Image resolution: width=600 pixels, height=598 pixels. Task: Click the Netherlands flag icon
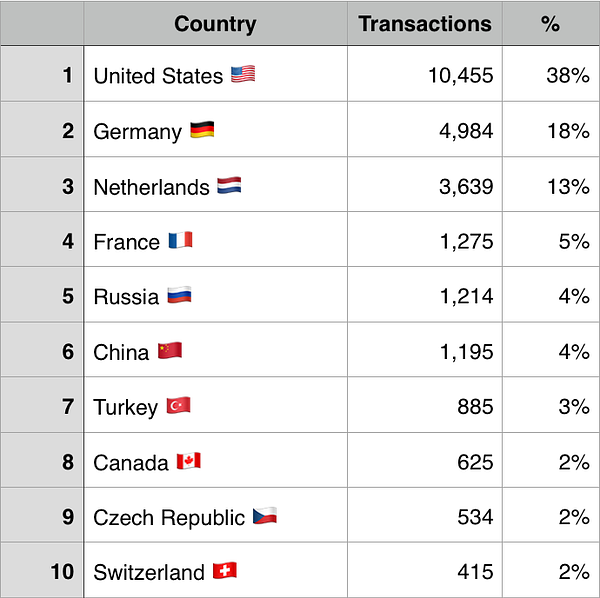click(x=230, y=186)
